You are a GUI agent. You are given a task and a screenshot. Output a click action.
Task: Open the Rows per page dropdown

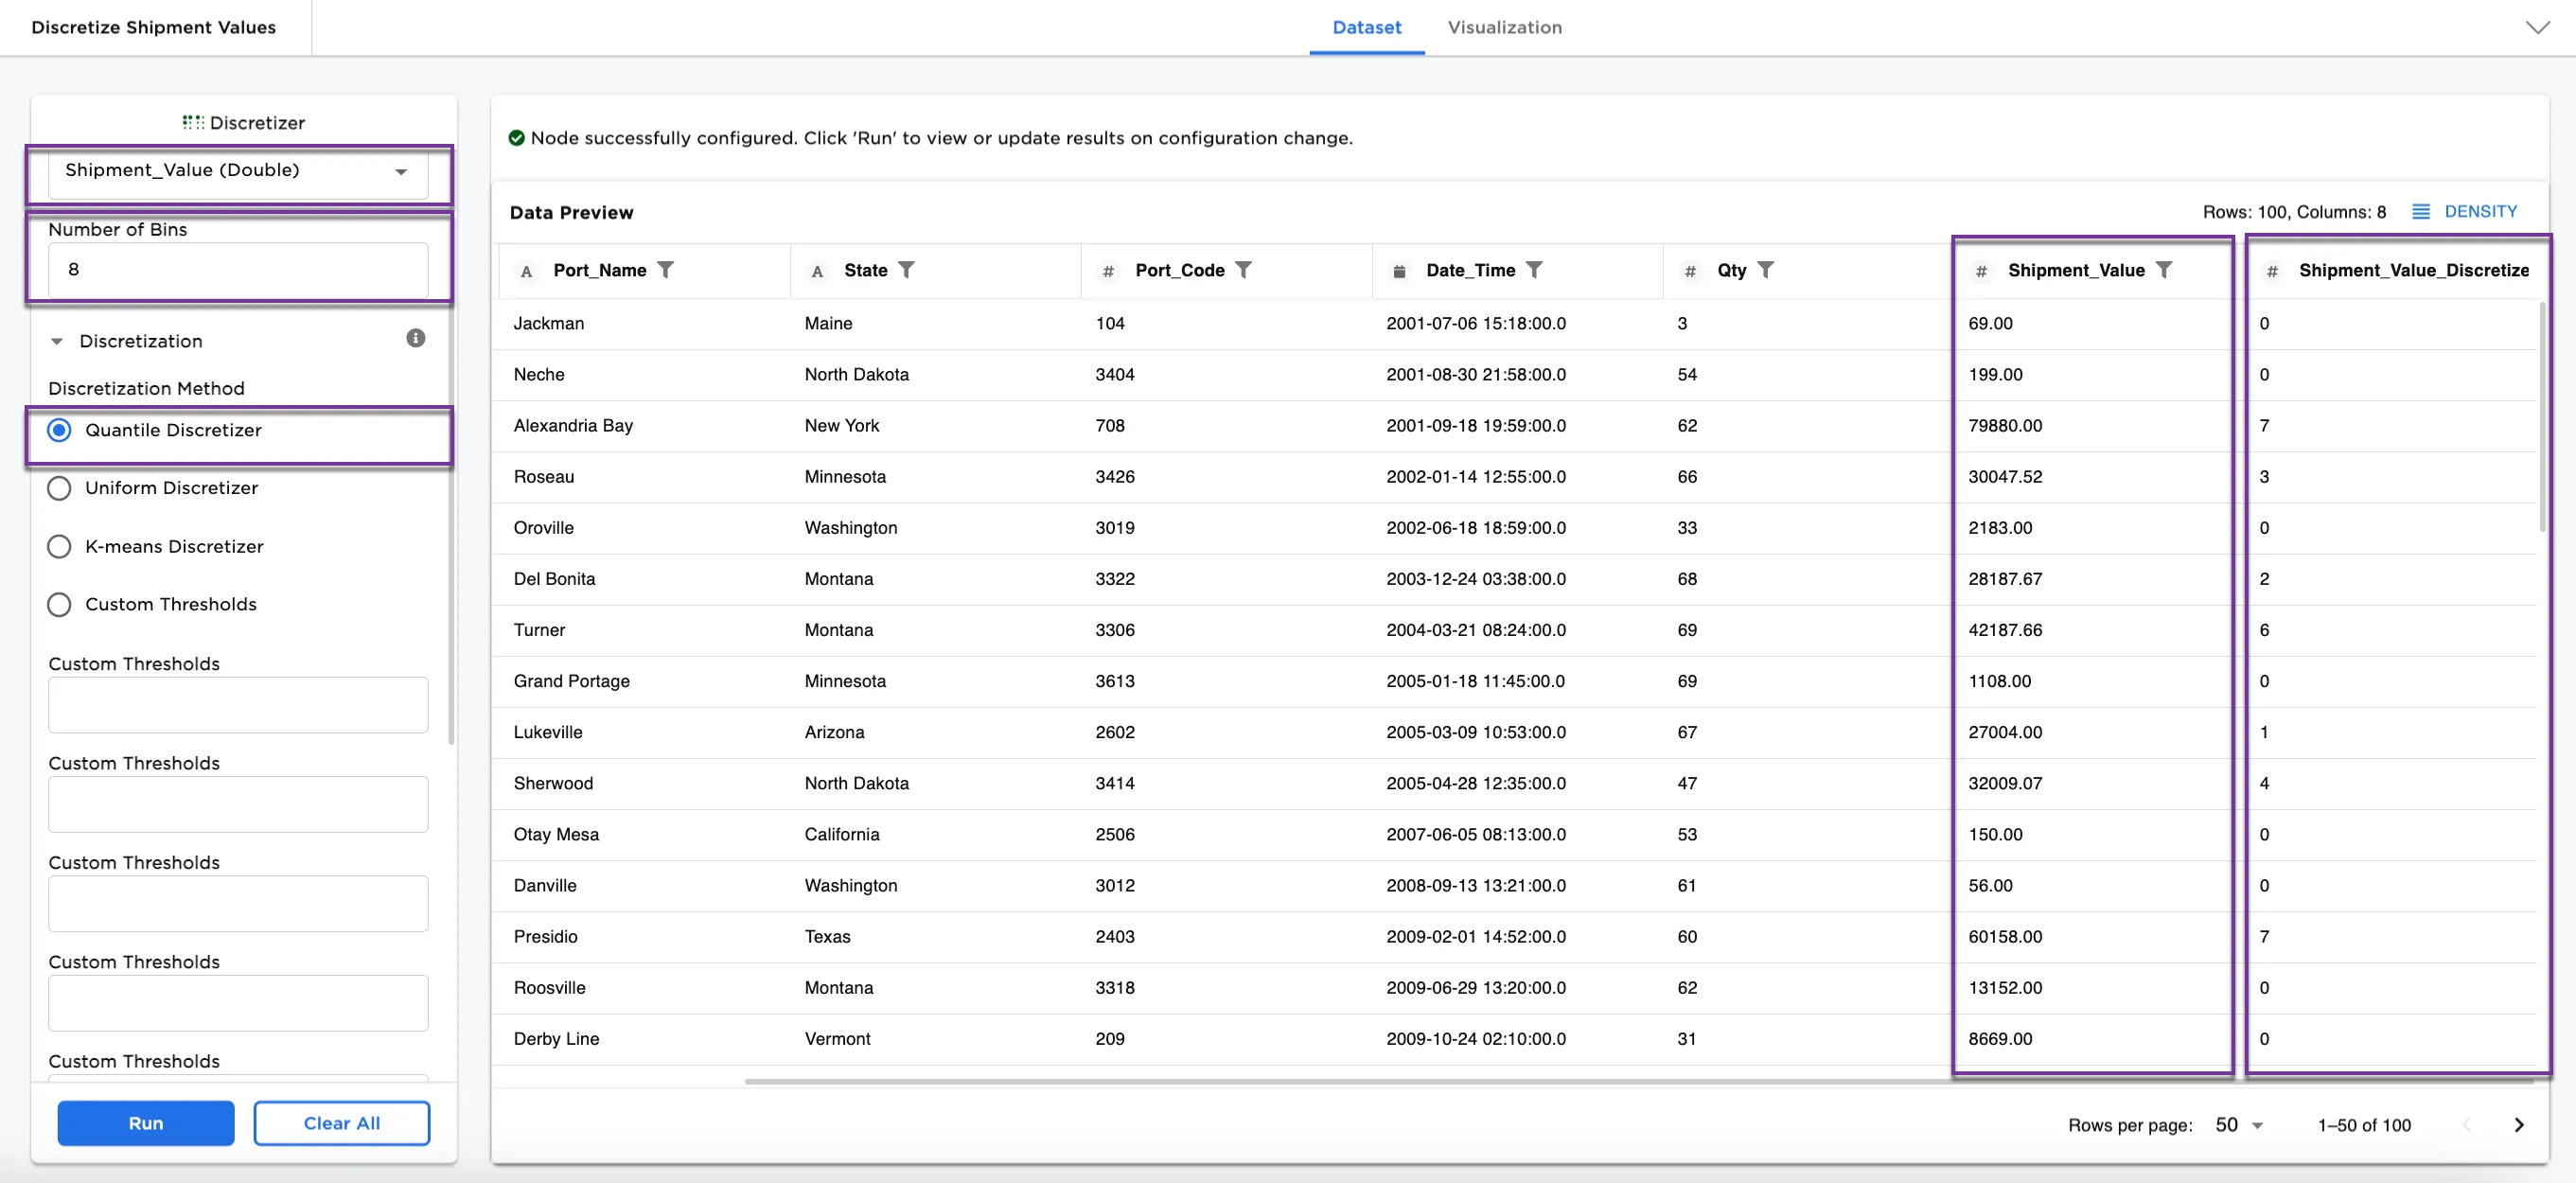click(x=2236, y=1124)
